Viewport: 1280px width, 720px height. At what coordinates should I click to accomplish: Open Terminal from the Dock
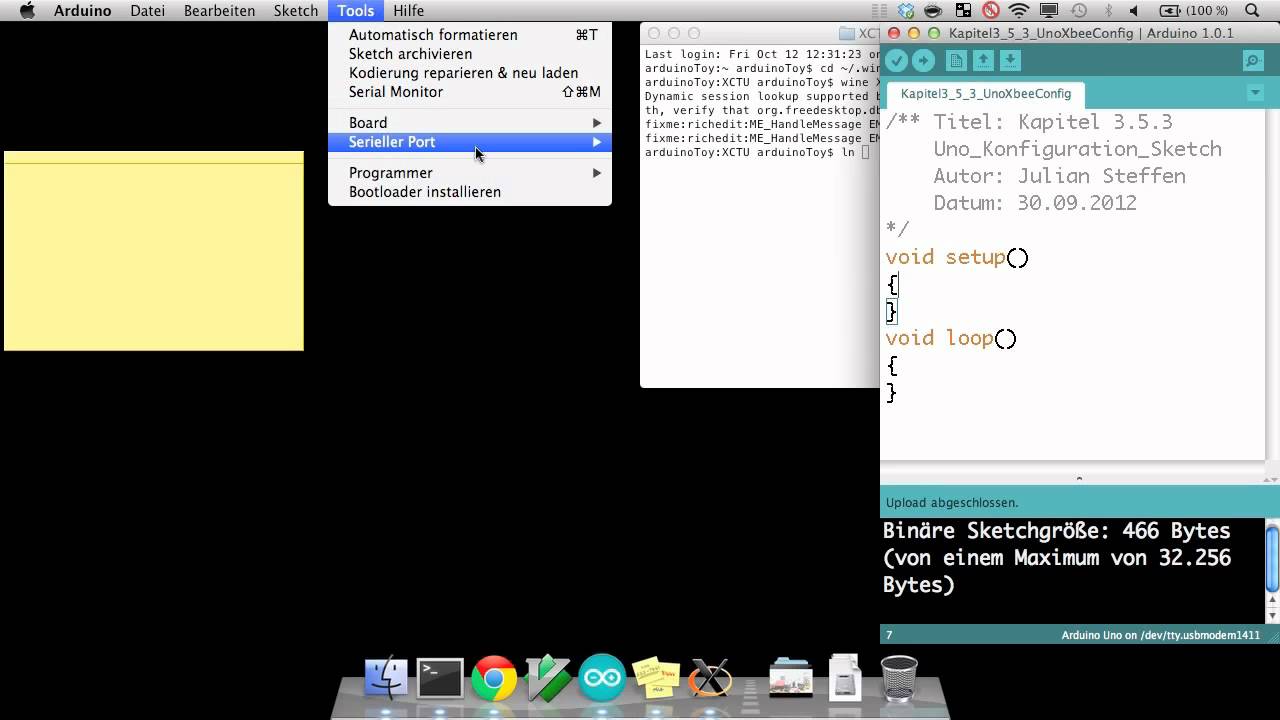point(440,678)
